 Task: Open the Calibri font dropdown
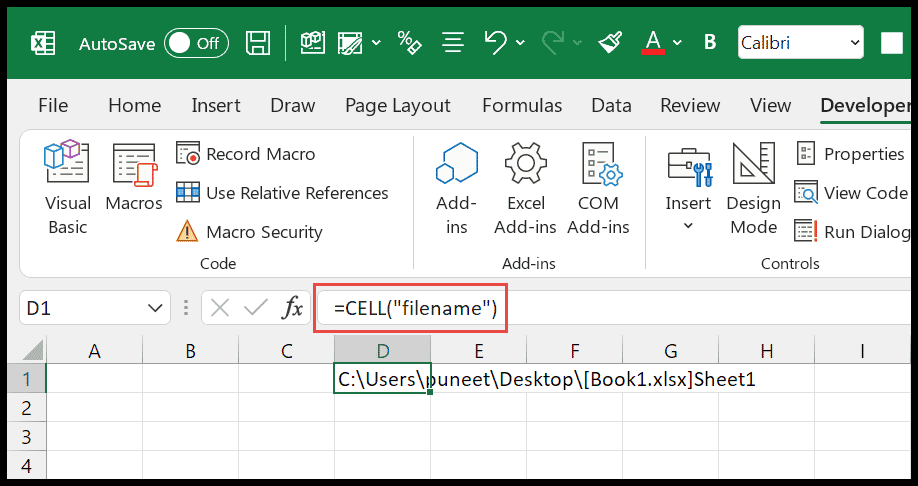855,43
